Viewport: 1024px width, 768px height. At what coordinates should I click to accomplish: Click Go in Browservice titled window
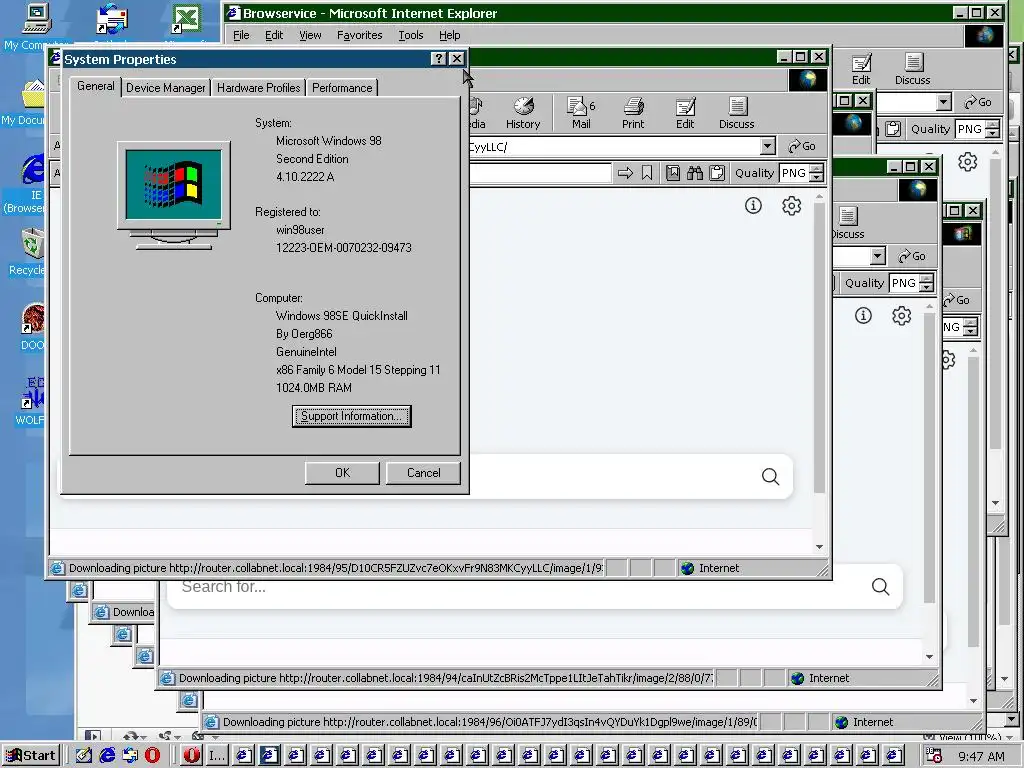point(978,102)
